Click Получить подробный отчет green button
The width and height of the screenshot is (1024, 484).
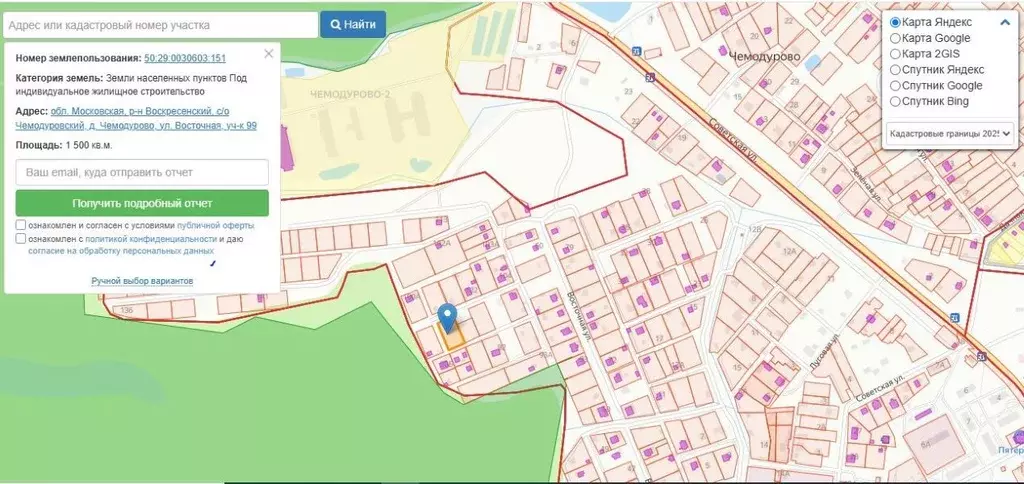[x=142, y=203]
